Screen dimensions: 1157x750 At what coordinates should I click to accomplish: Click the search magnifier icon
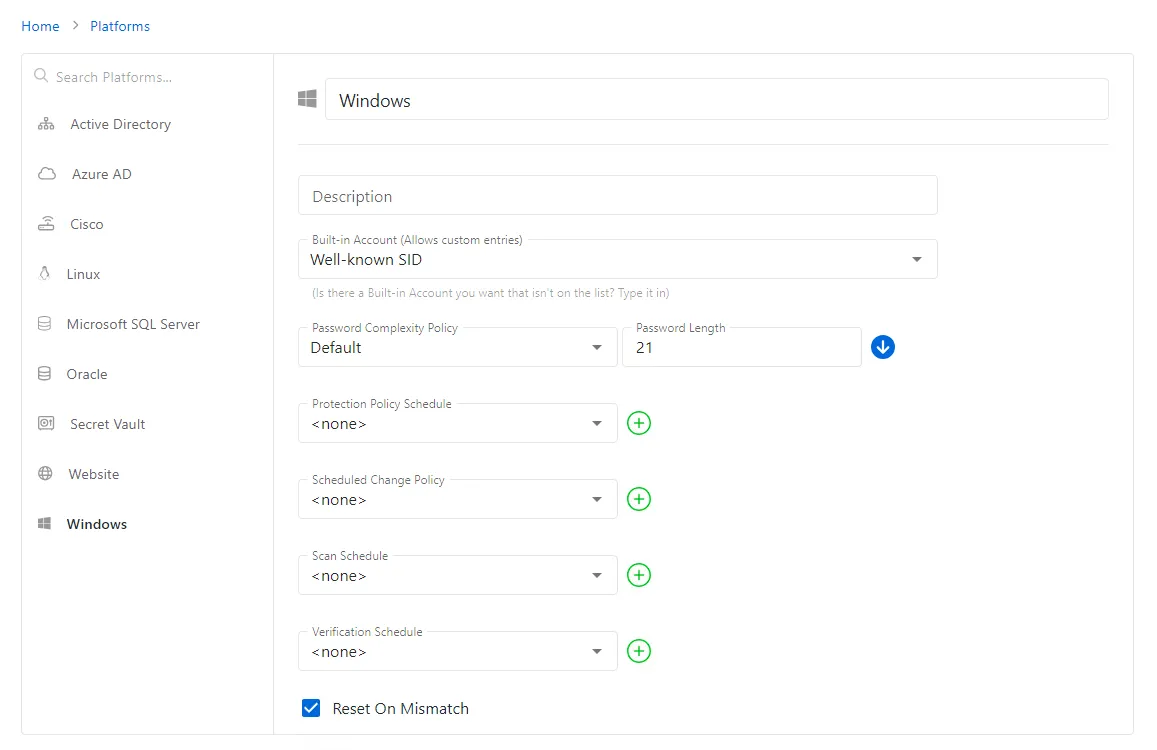click(41, 76)
